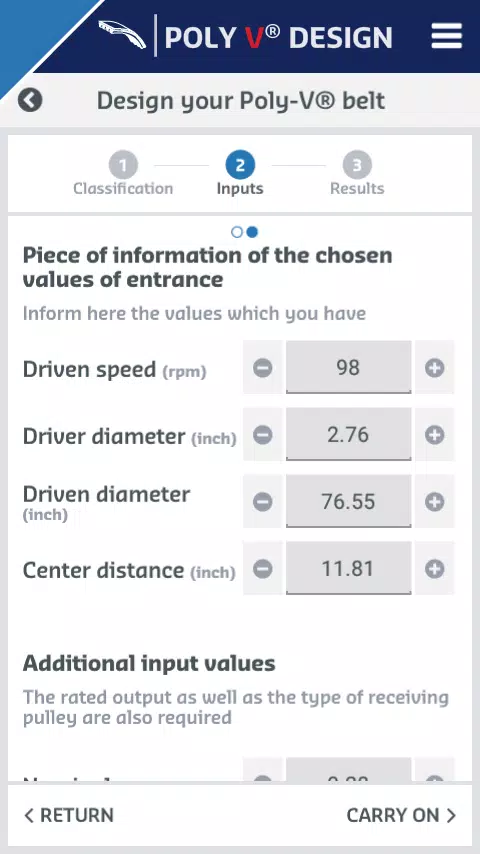The image size is (480, 854).
Task: Decrease Center distance with minus icon
Action: [x=263, y=569]
